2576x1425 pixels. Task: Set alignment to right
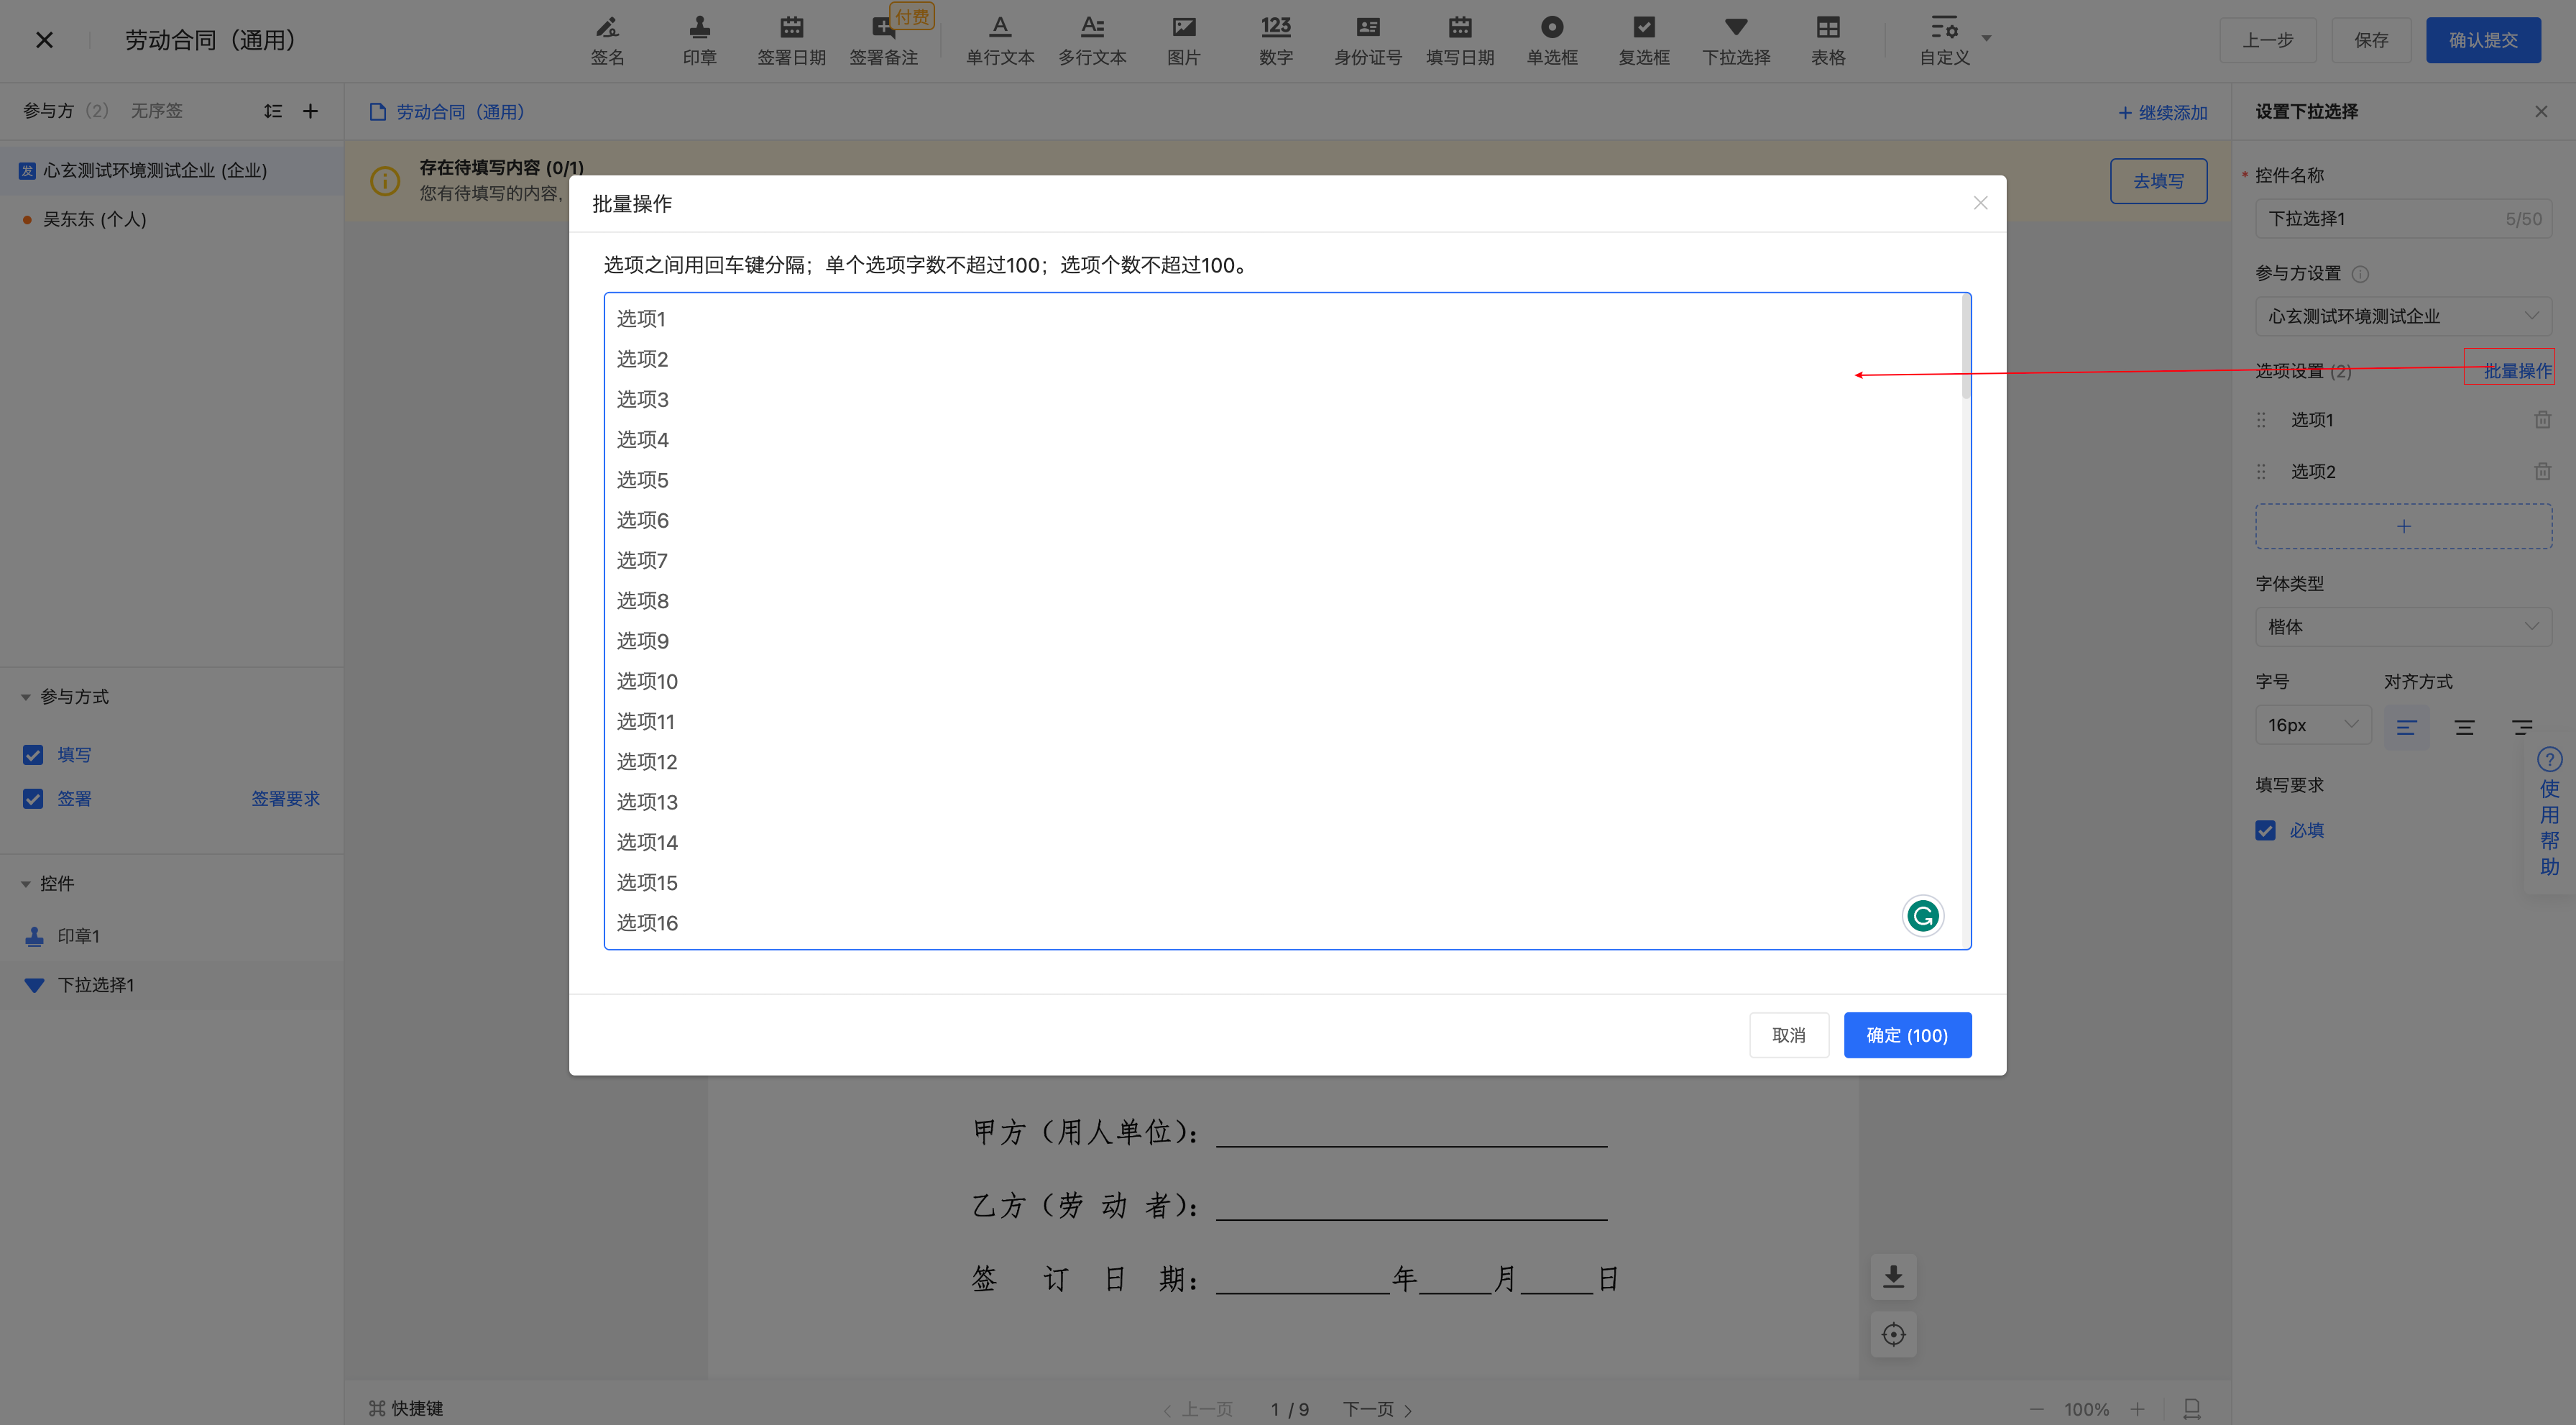point(2522,727)
